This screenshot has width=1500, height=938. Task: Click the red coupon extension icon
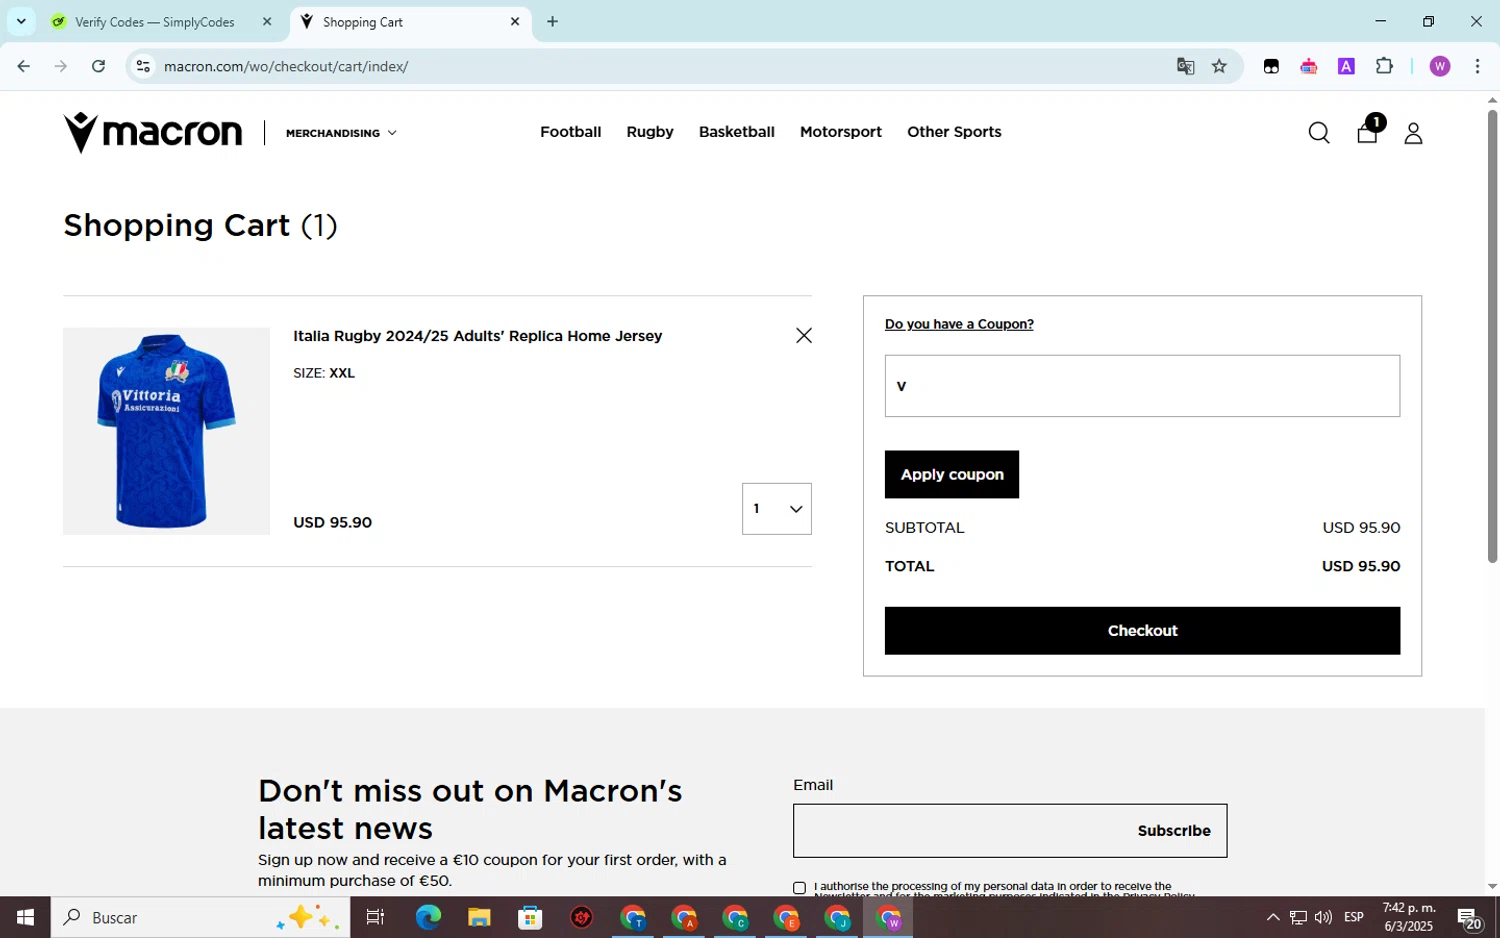pos(1308,66)
